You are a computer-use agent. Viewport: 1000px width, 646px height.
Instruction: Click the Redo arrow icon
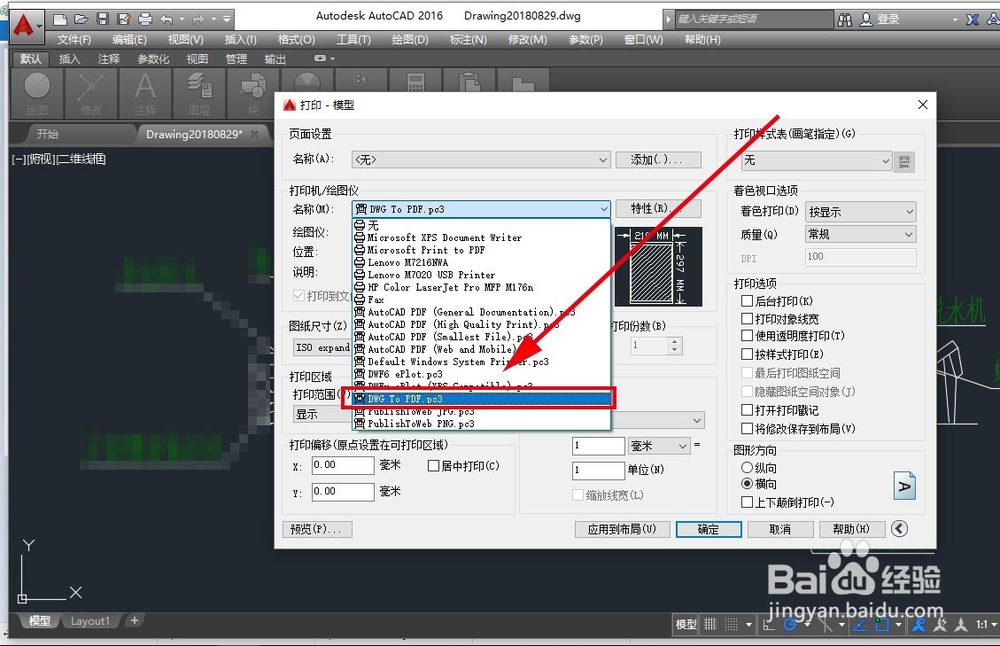coord(198,19)
